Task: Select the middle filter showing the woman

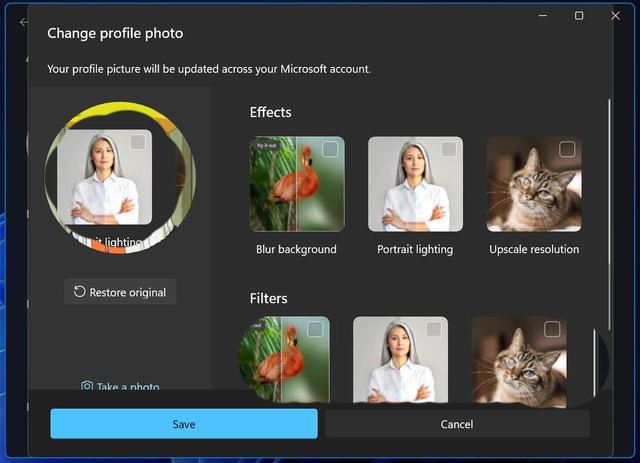Action: (400, 360)
